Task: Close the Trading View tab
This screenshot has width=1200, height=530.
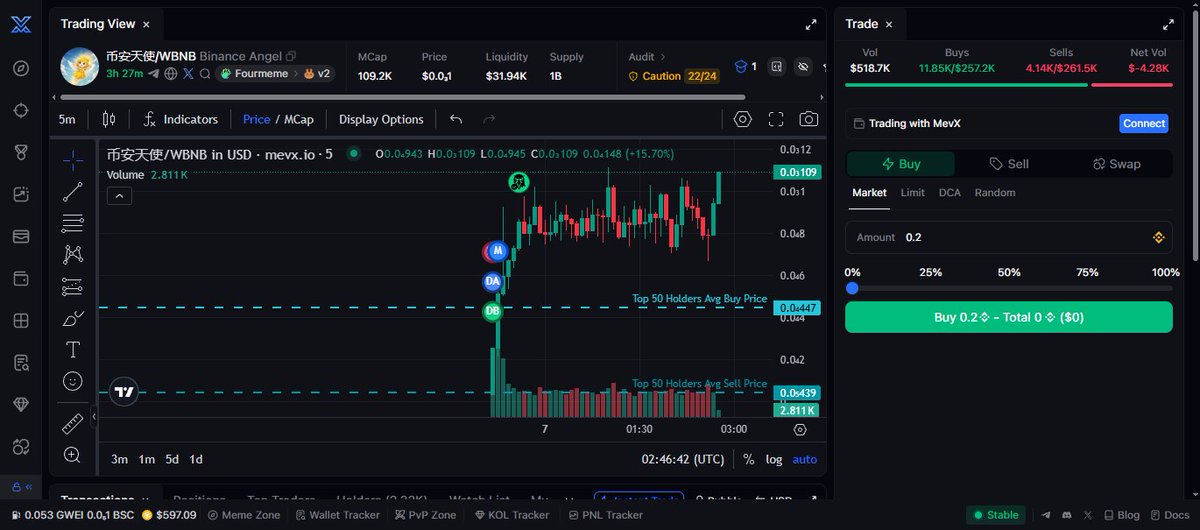Action: [x=146, y=24]
